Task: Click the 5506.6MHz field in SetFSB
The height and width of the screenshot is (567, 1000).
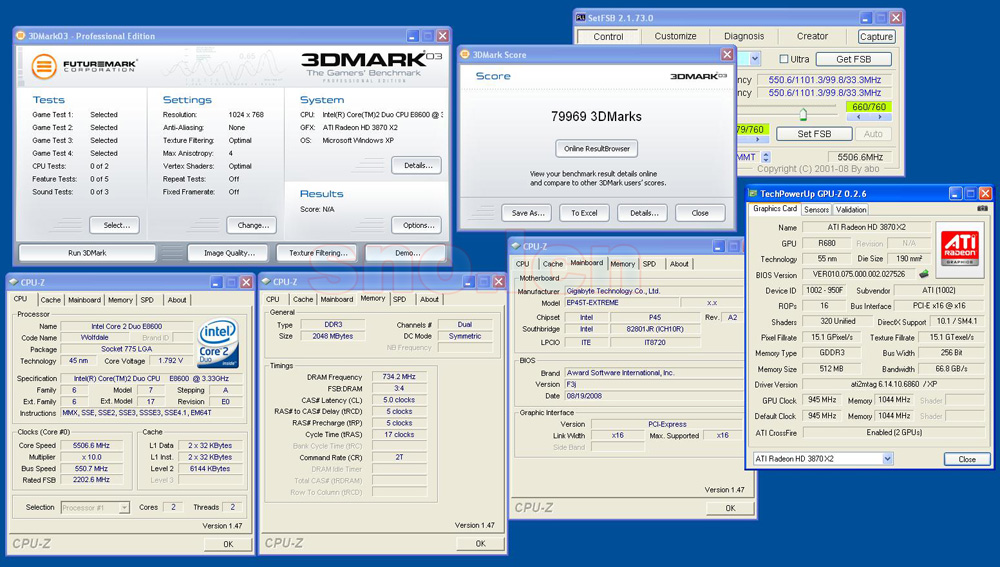Action: pos(860,157)
